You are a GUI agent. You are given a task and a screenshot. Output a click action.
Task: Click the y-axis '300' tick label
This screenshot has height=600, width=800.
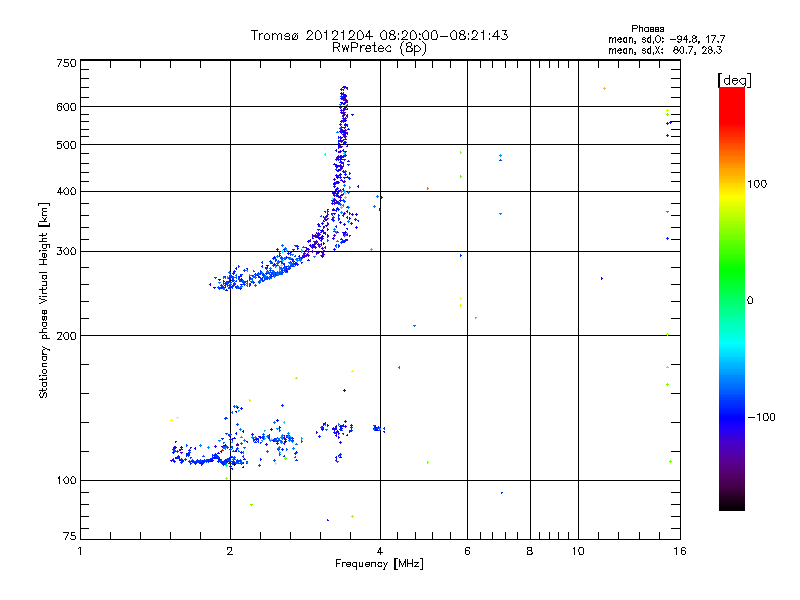click(x=66, y=252)
